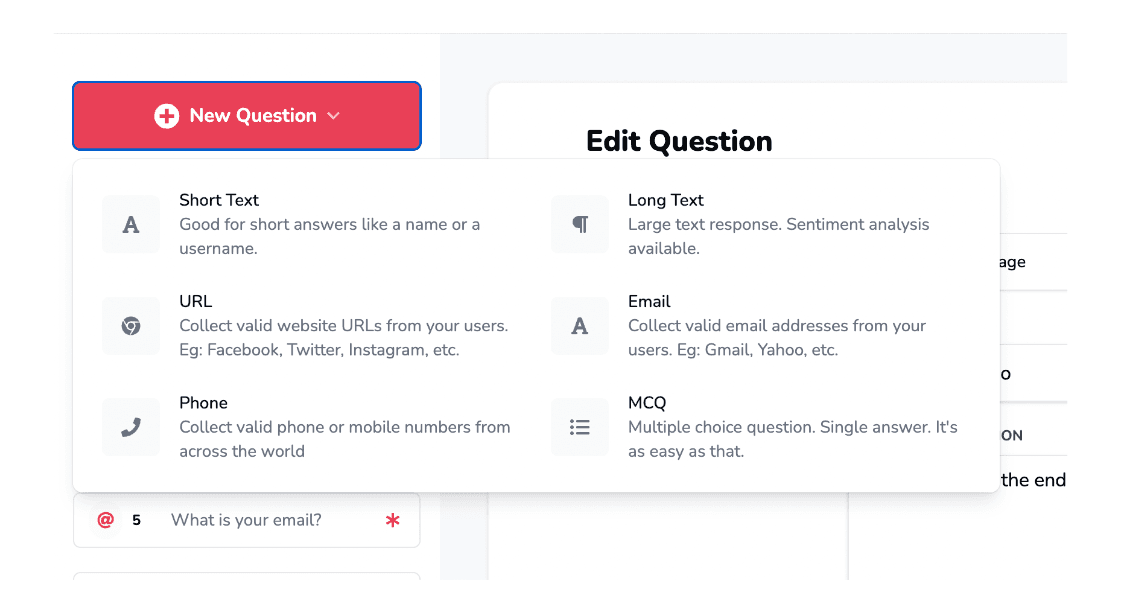1121x613 pixels.
Task: Select the MCQ question type title
Action: coord(647,403)
